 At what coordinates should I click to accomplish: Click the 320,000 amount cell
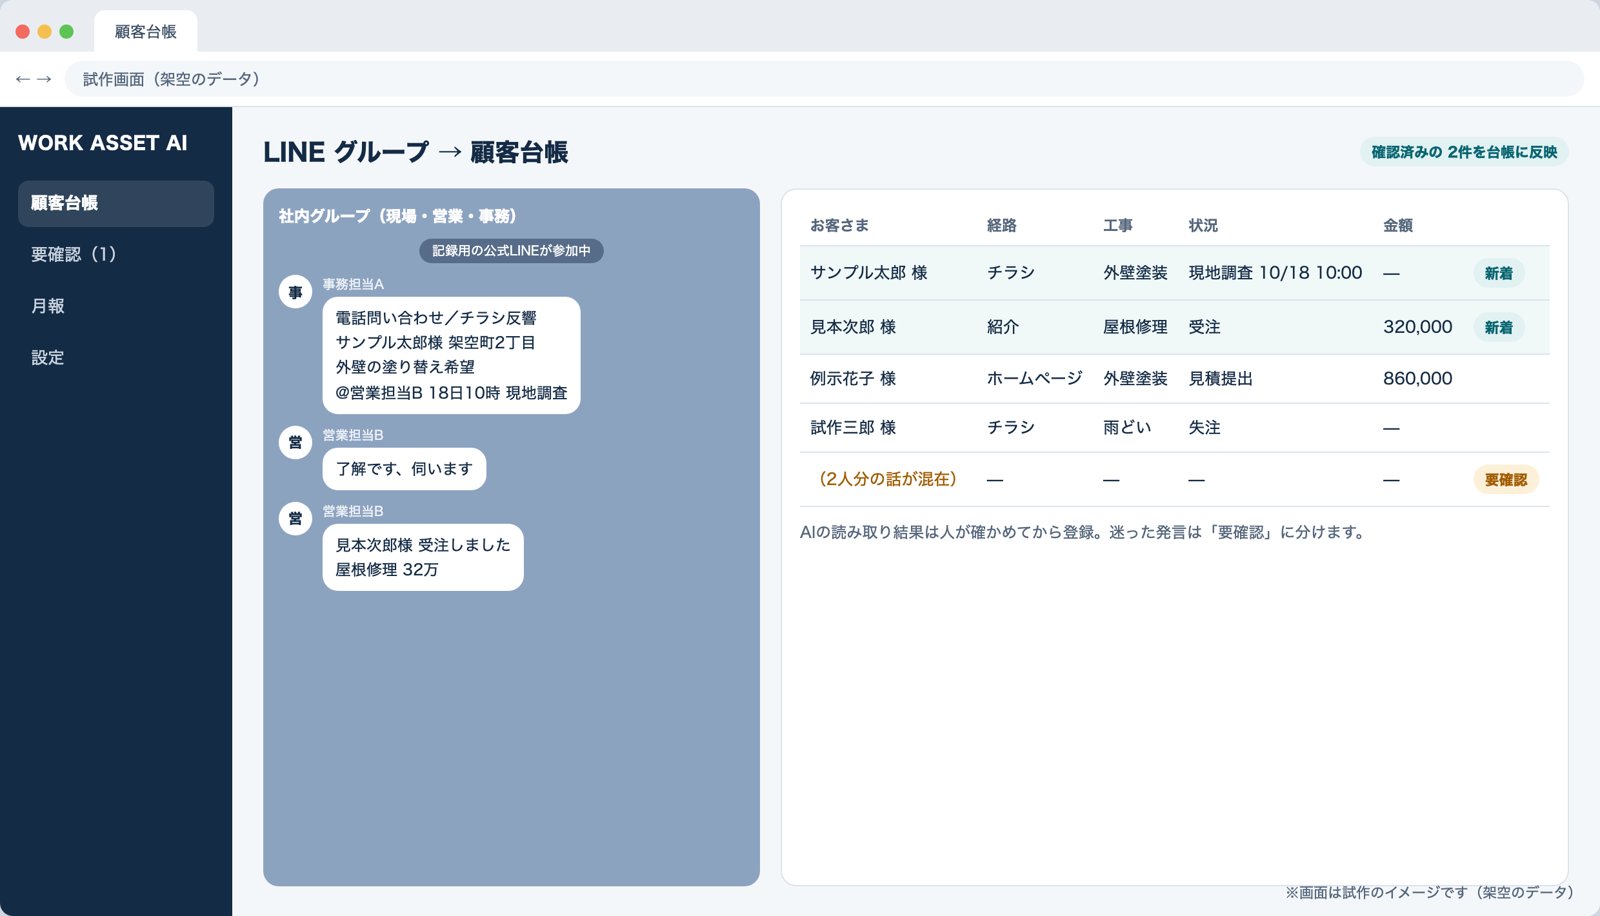coord(1418,327)
